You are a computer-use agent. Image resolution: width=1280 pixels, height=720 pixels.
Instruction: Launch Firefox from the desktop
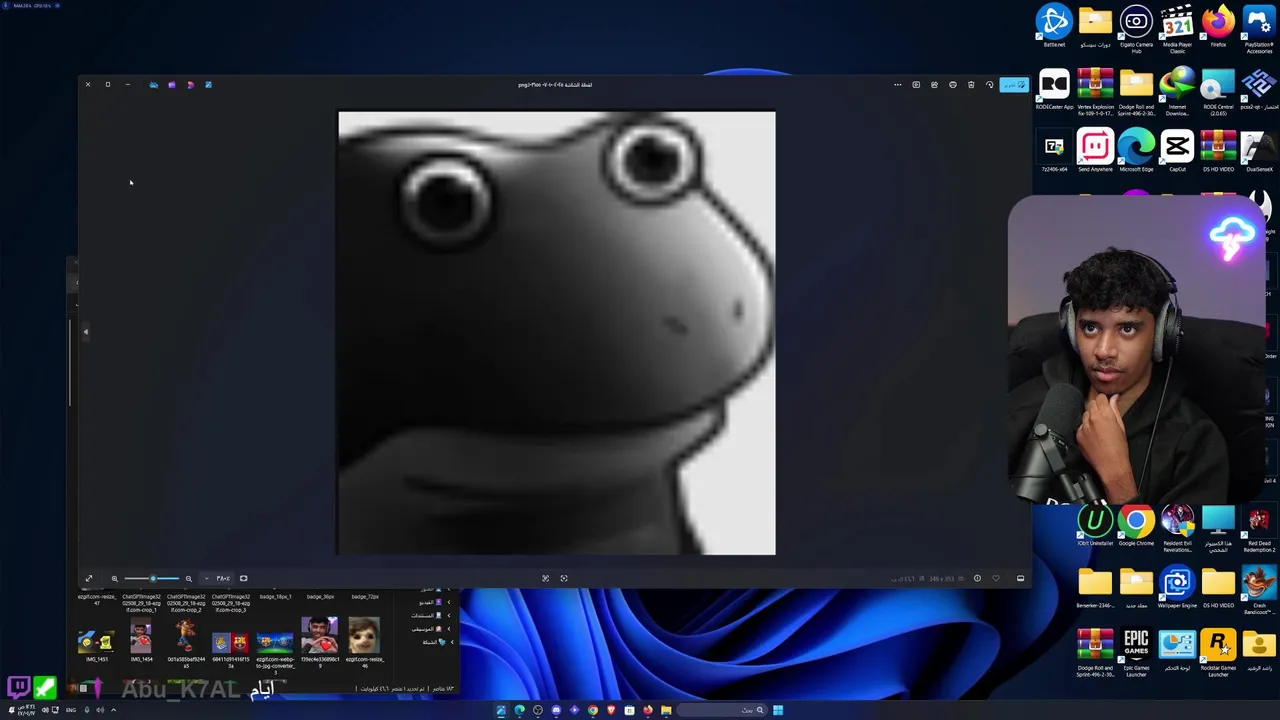click(1218, 27)
